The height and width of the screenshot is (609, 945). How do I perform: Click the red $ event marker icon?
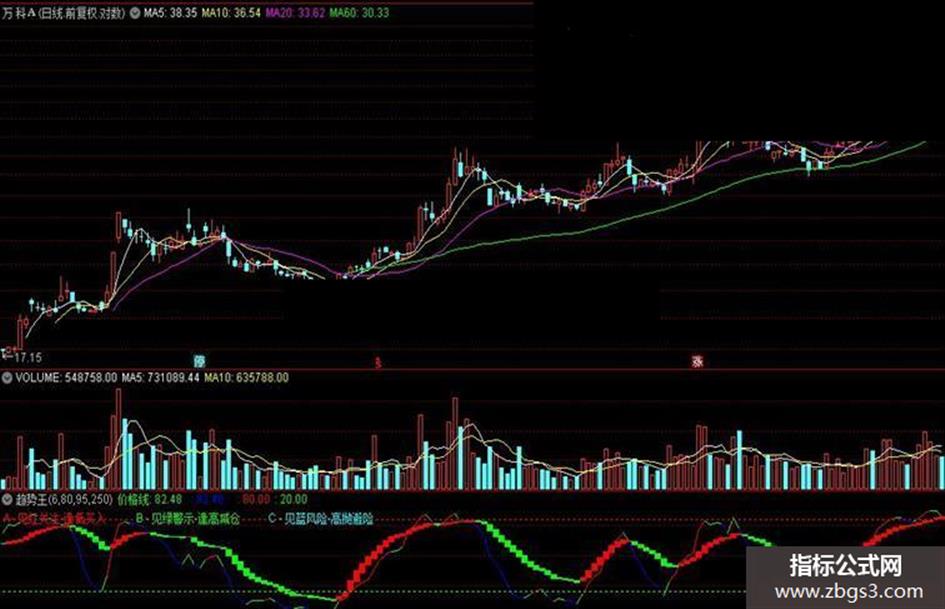coord(378,362)
